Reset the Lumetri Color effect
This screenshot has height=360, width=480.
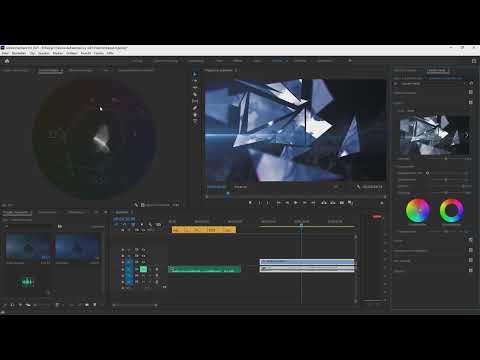pyautogui.click(x=471, y=83)
